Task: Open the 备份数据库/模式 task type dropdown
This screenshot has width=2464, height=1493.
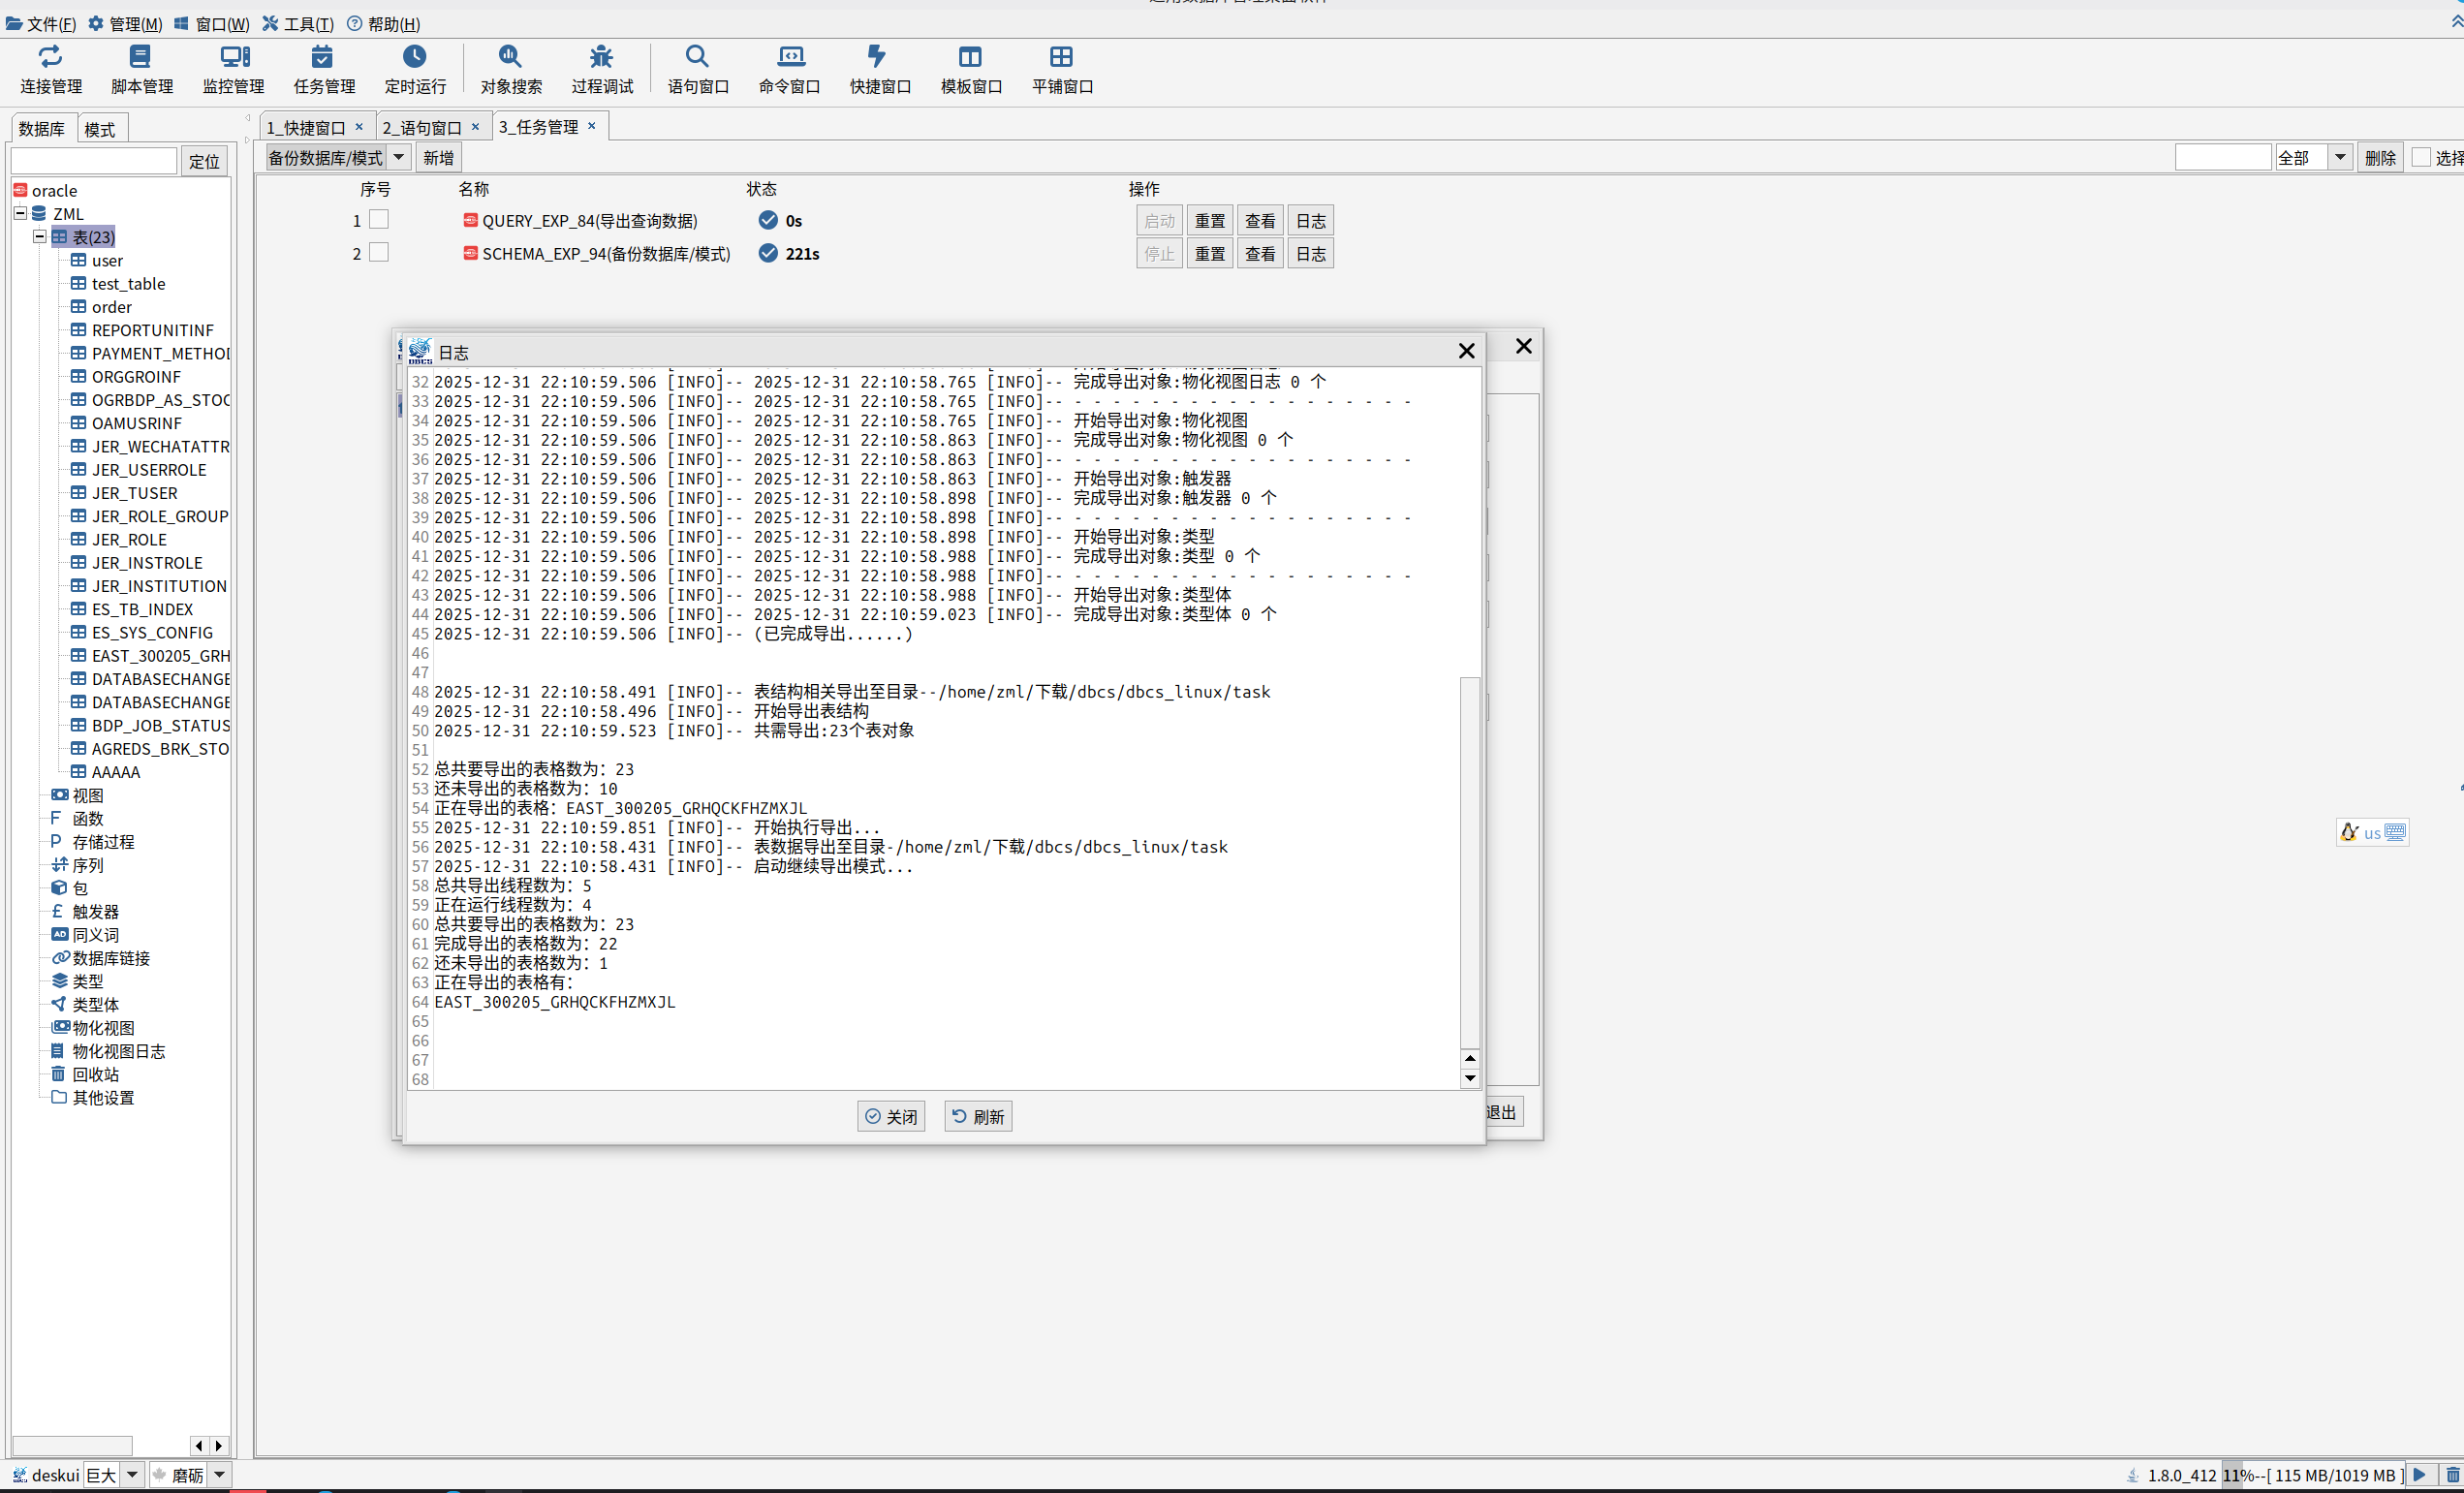Action: (398, 157)
